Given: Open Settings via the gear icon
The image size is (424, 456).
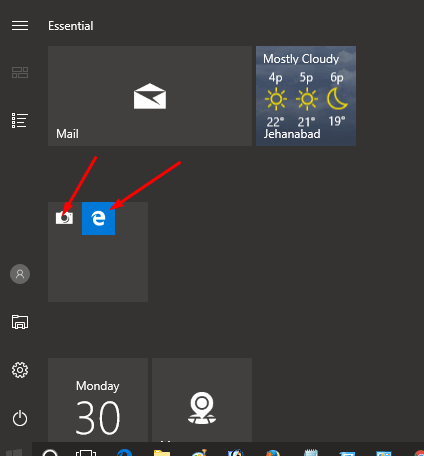Looking at the screenshot, I should [20, 370].
